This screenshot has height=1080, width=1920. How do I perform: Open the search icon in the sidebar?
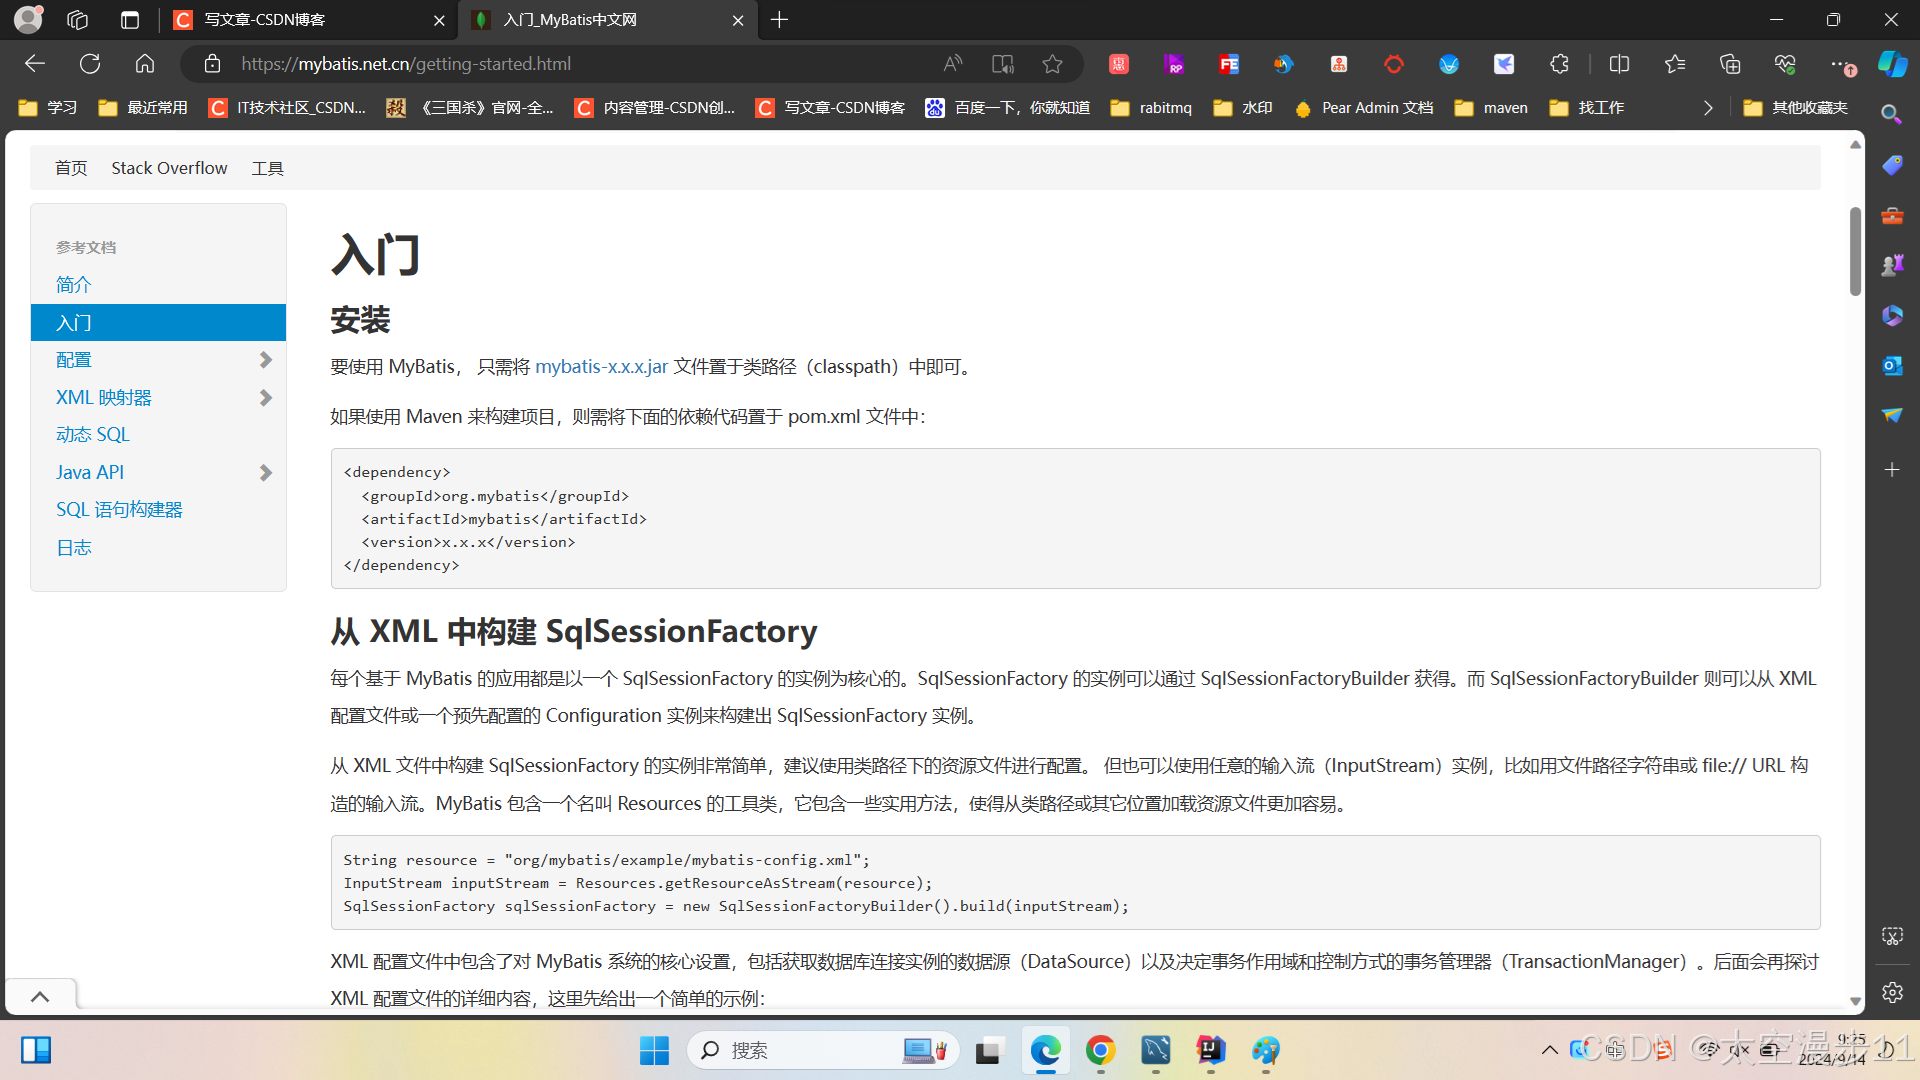(x=1891, y=114)
